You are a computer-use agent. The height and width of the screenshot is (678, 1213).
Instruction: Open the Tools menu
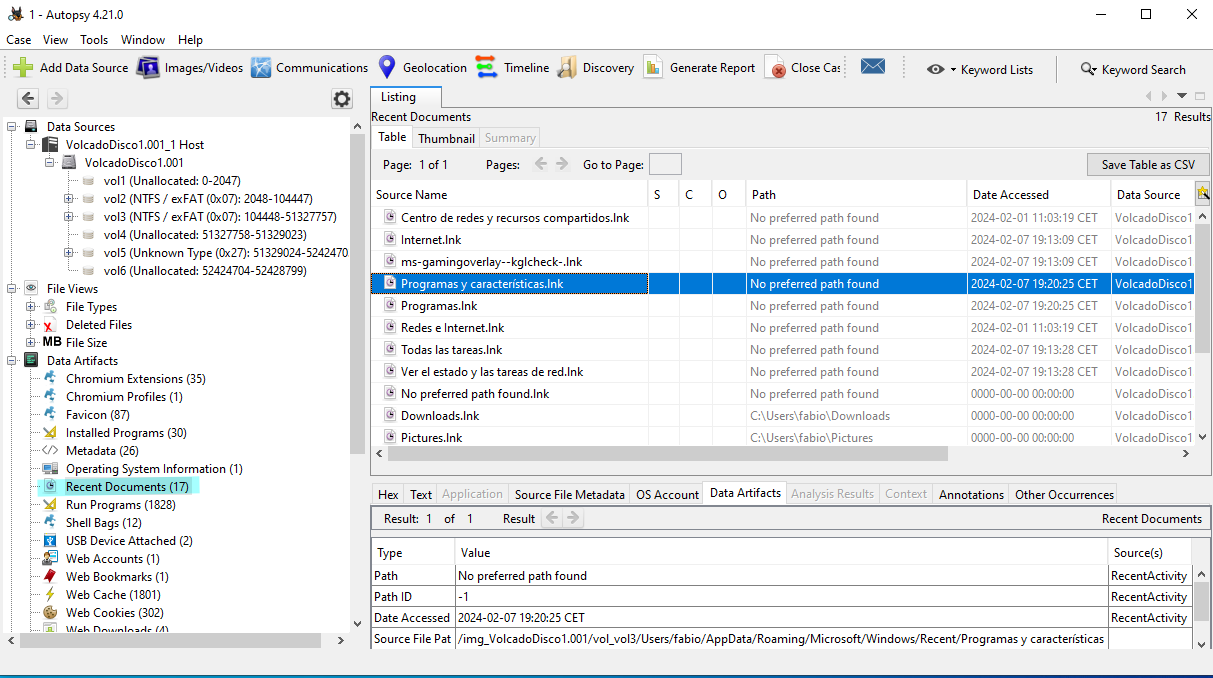94,40
